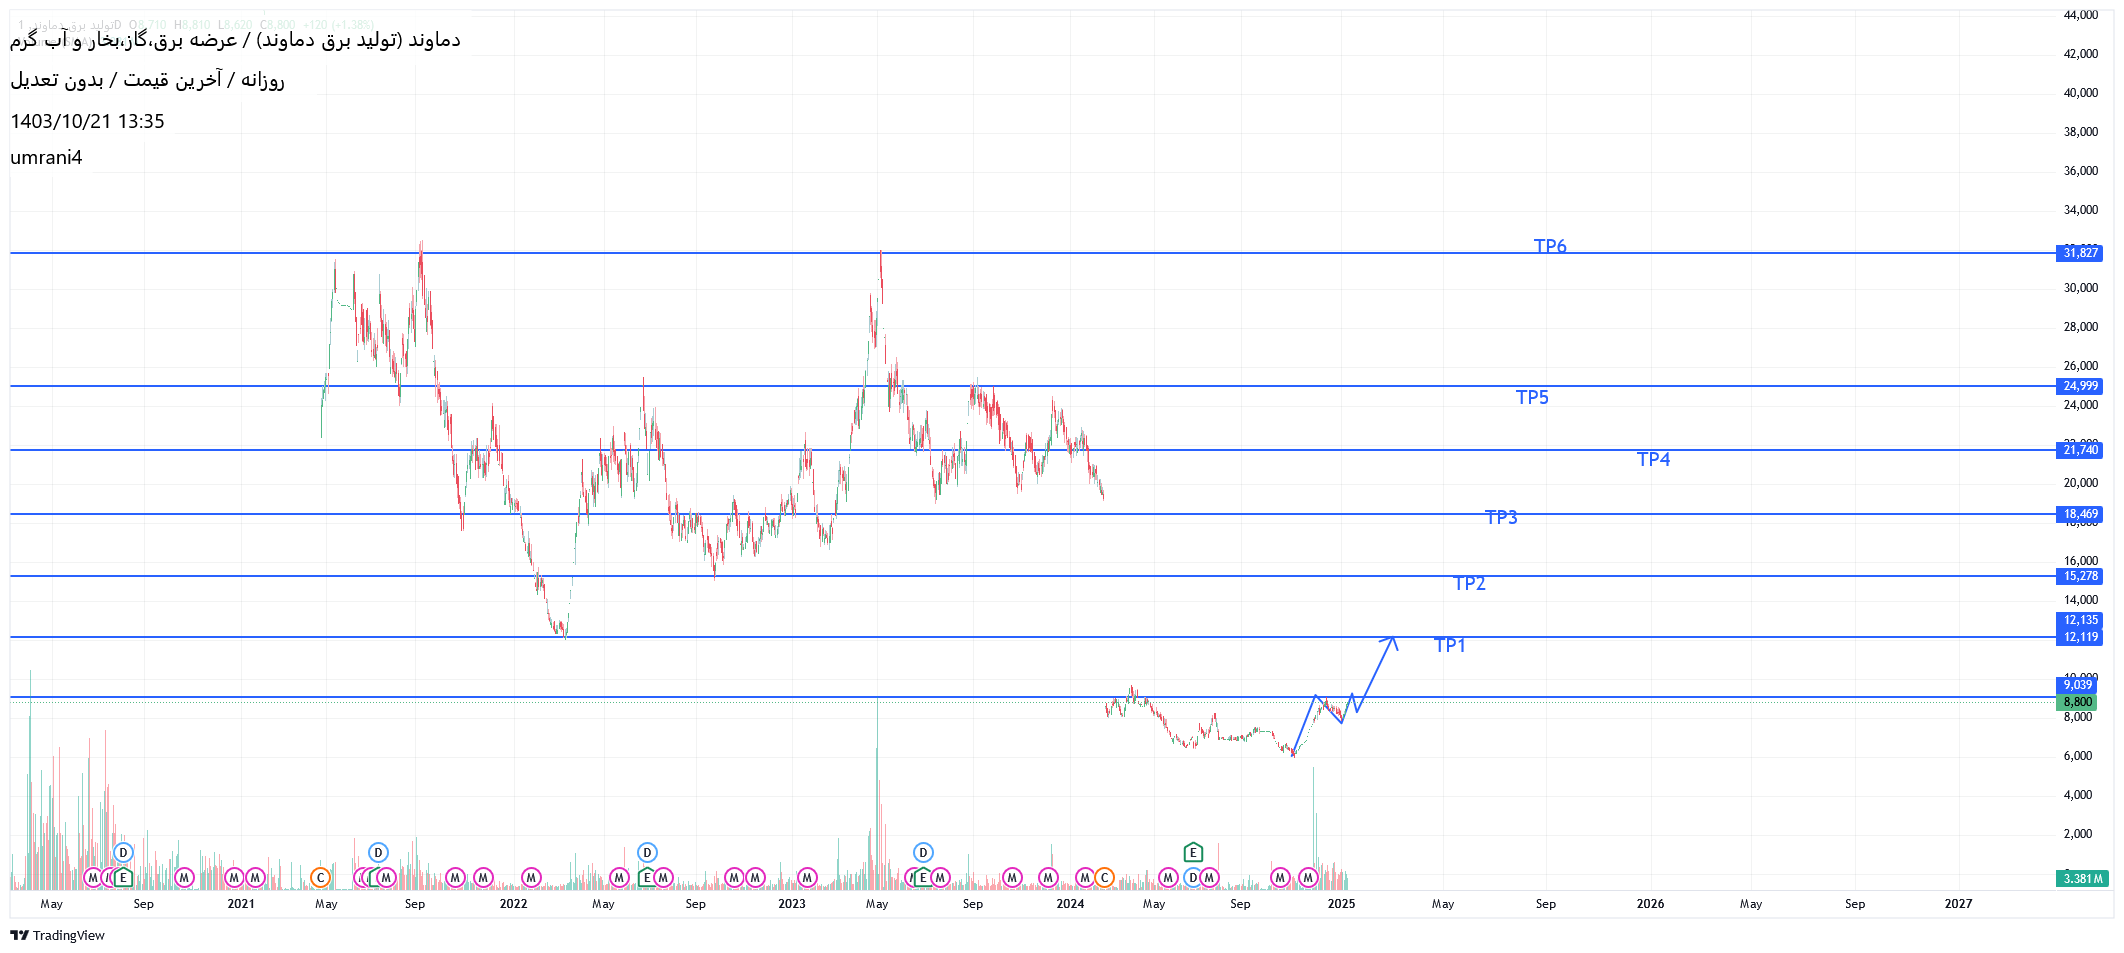Select the 24,999 price level tag
This screenshot has height=953, width=2124.
click(x=2080, y=386)
